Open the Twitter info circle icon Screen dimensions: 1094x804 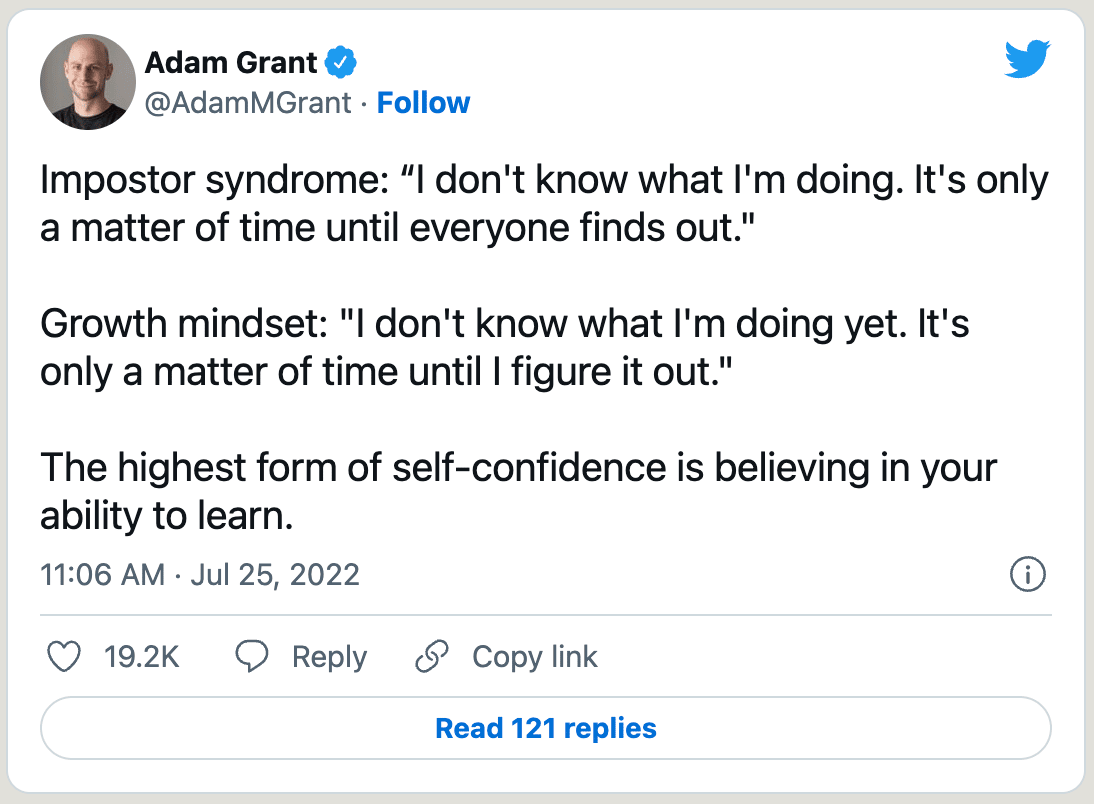pos(1028,575)
